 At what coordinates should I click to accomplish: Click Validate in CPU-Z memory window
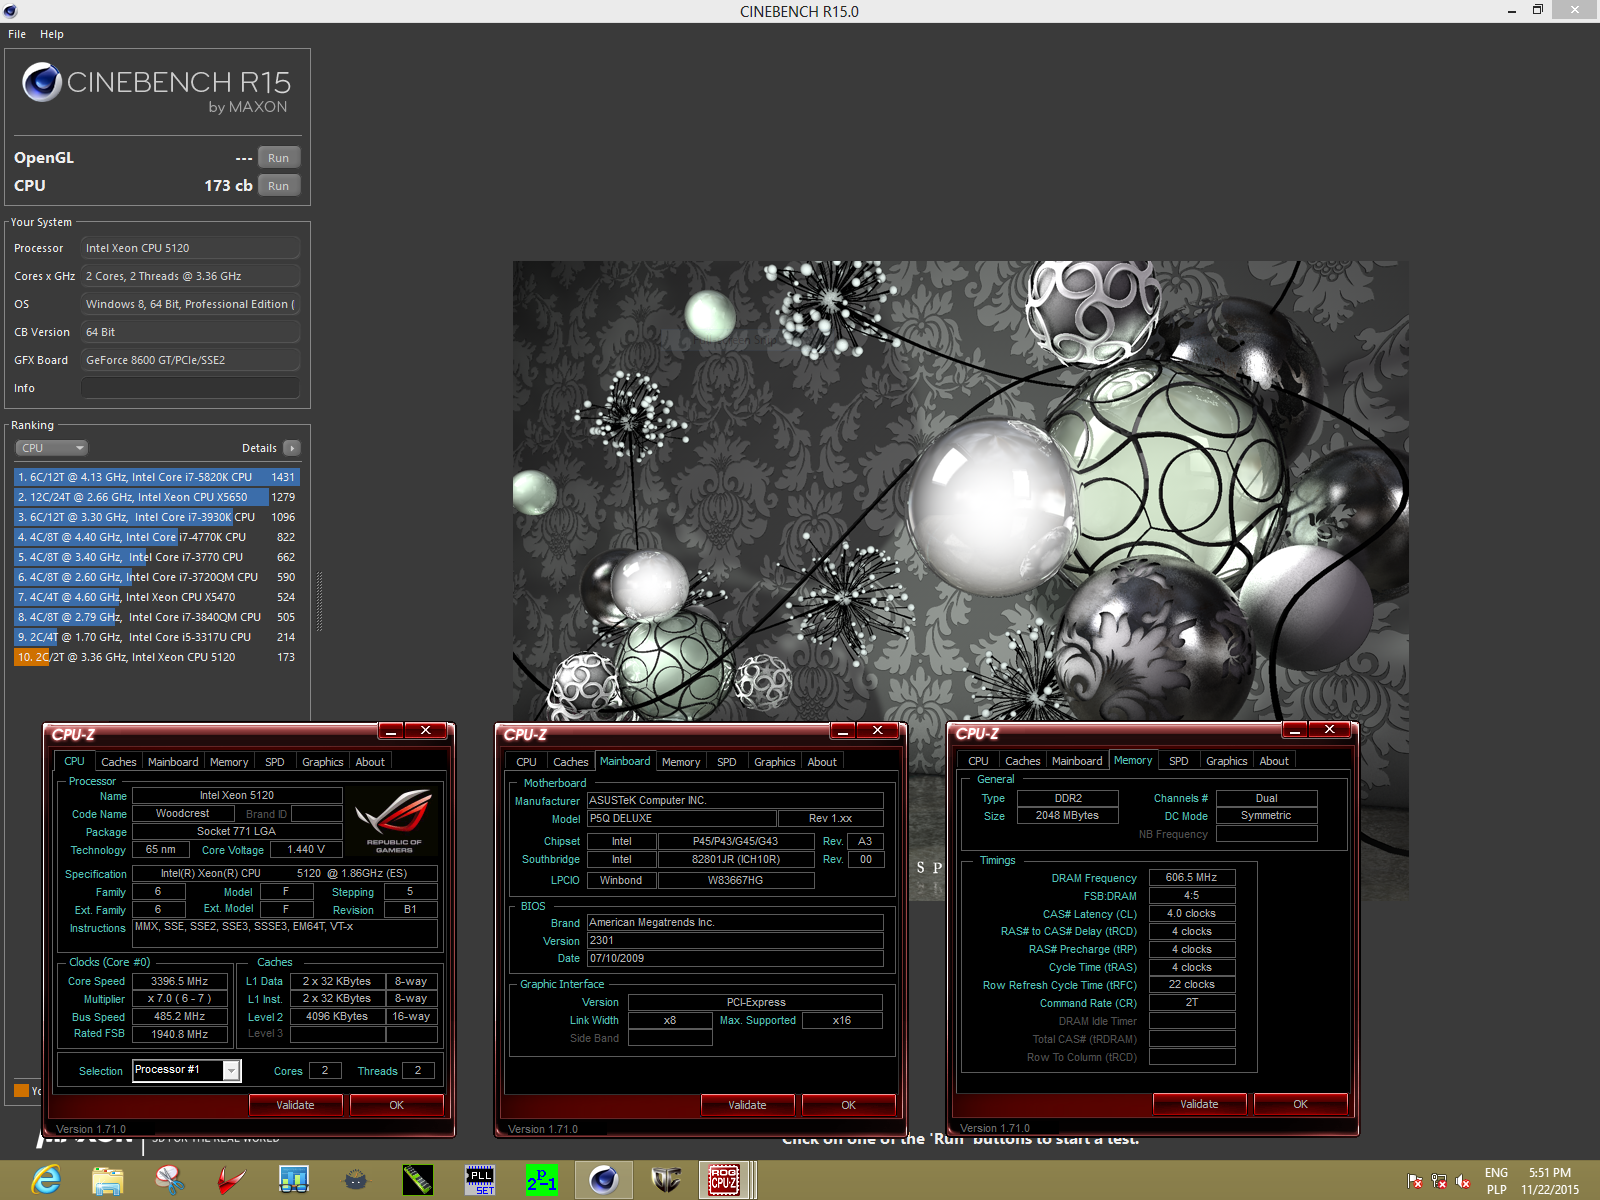pos(1199,1104)
